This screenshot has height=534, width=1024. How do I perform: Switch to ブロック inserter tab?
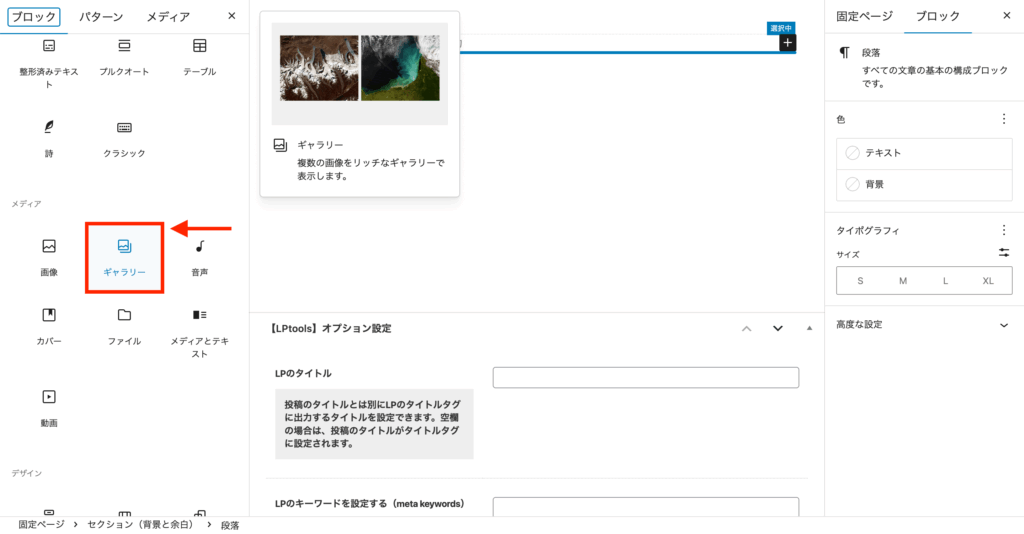(34, 16)
